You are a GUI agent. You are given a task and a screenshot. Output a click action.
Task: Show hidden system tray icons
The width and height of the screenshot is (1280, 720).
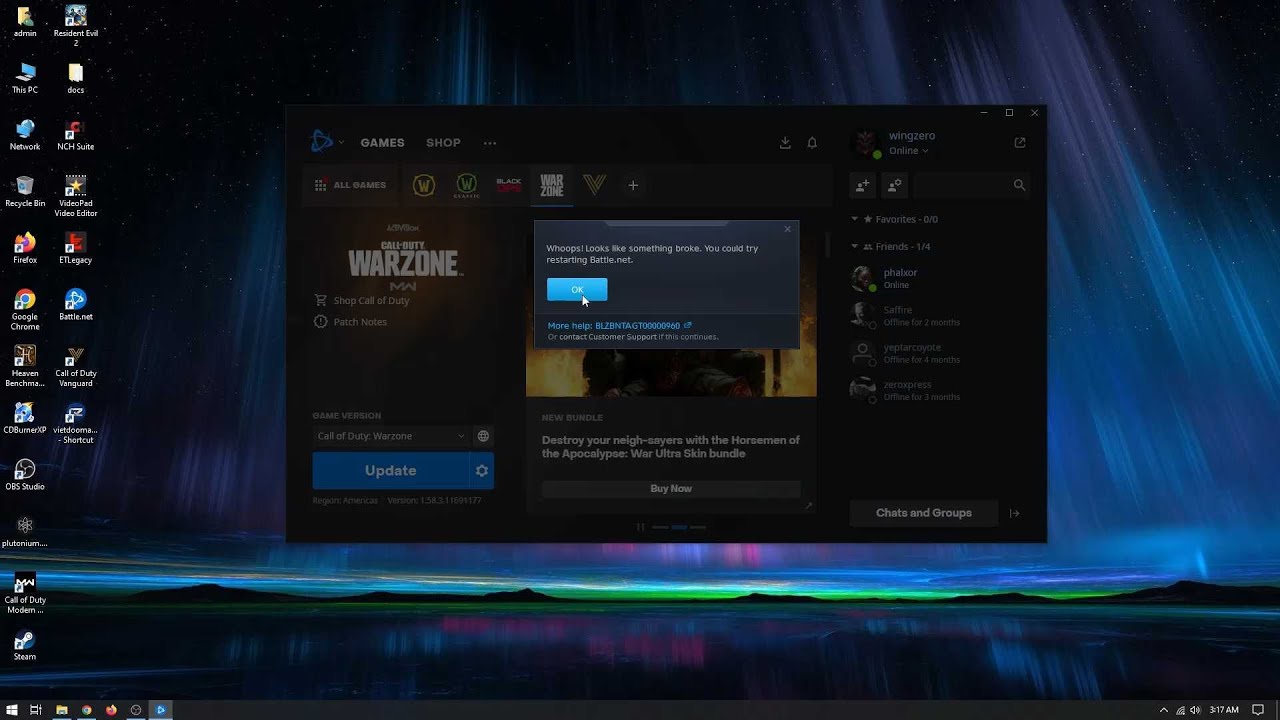(x=1164, y=710)
